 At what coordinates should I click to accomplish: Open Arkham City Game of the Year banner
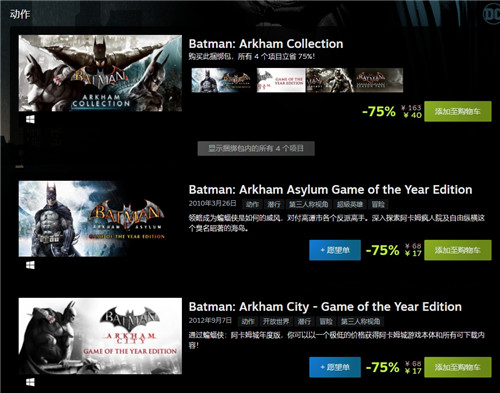point(100,336)
